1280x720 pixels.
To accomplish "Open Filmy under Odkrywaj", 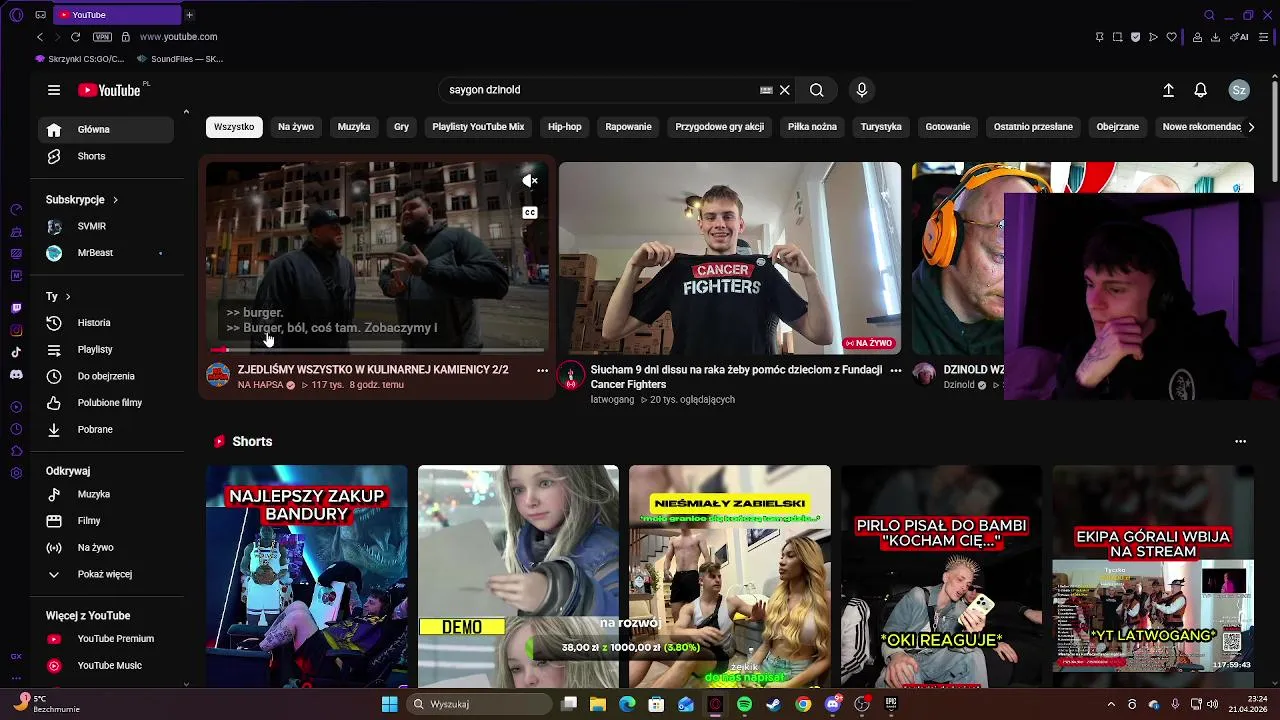I will click(106, 521).
